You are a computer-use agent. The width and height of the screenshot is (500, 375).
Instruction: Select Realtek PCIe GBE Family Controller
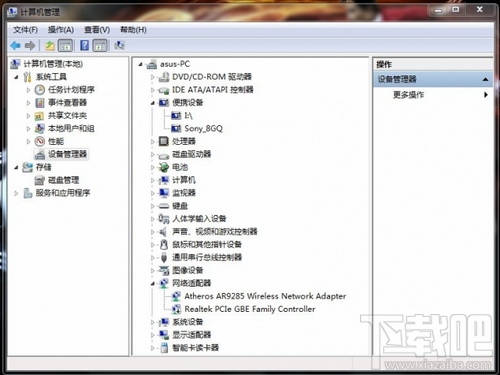pyautogui.click(x=250, y=309)
